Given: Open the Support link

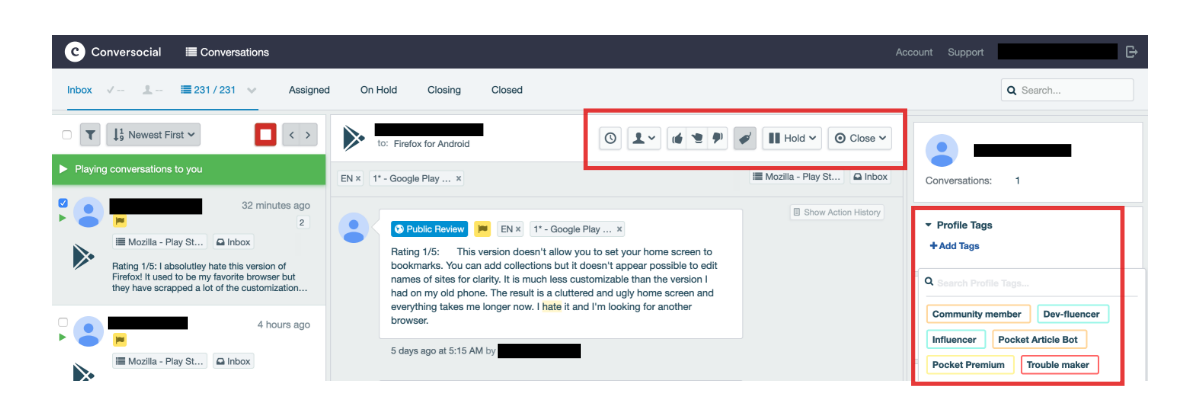Looking at the screenshot, I should click(x=966, y=52).
